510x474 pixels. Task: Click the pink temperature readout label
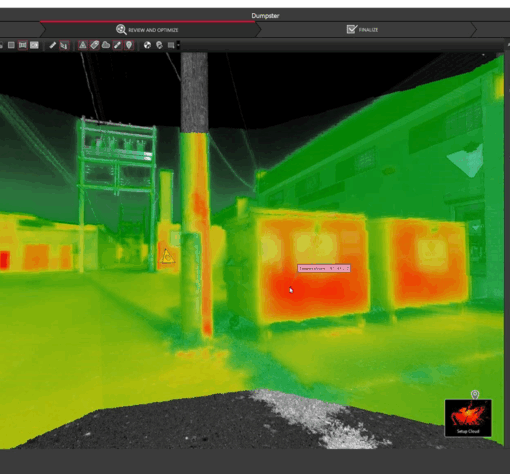tap(324, 268)
